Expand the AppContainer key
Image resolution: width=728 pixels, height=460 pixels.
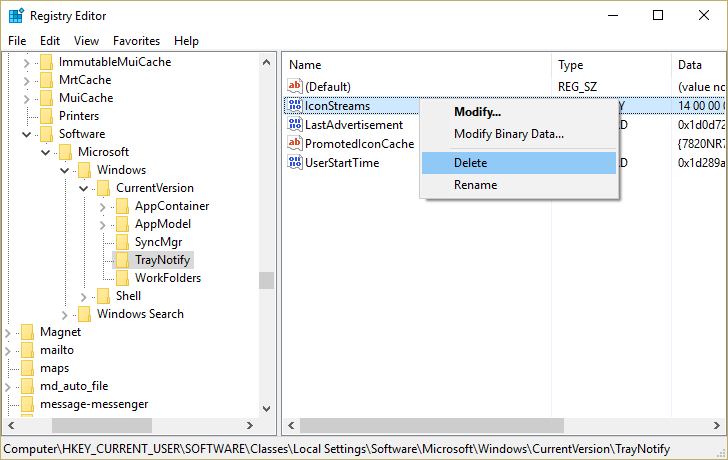[103, 206]
